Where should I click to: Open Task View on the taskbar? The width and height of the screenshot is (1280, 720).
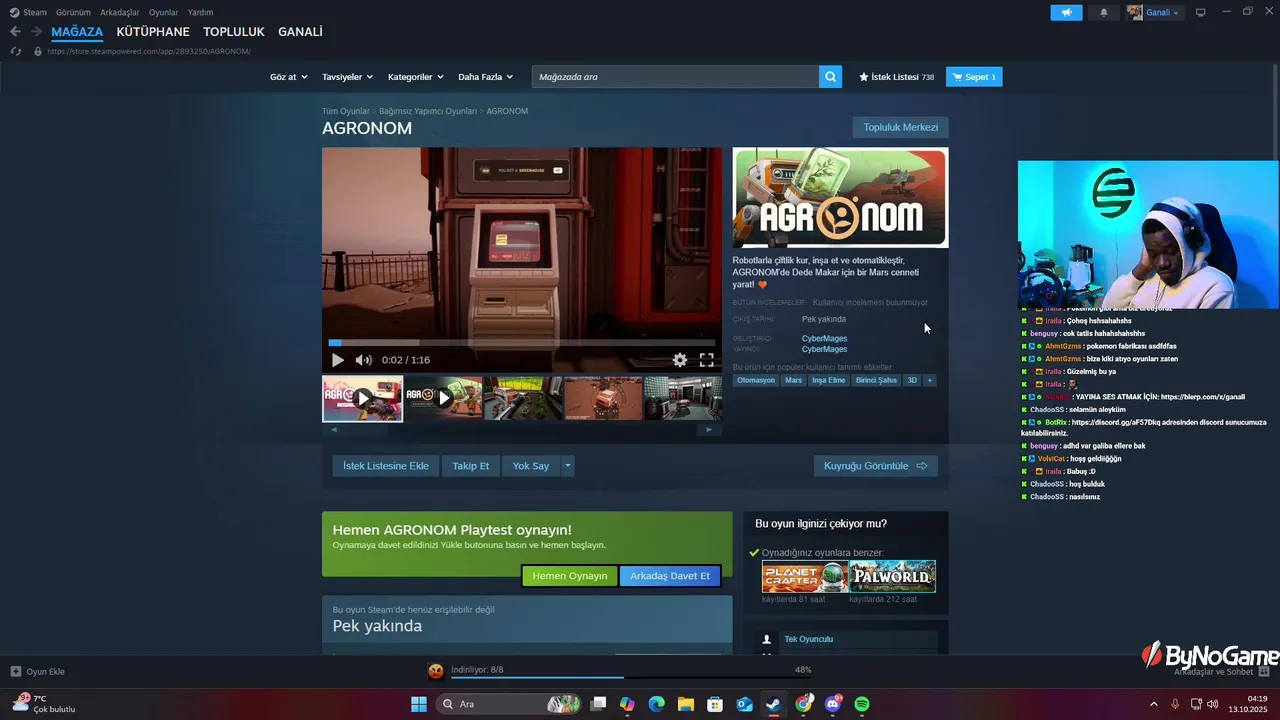click(598, 704)
